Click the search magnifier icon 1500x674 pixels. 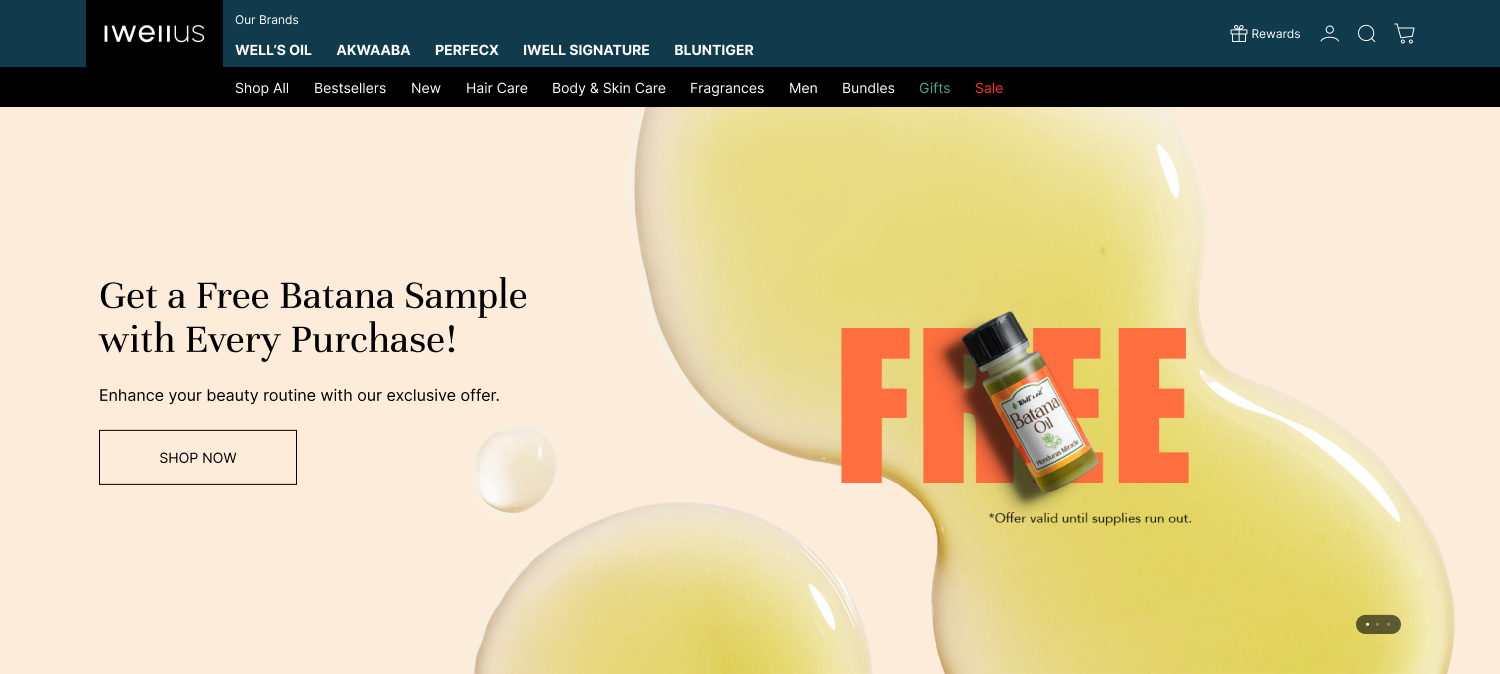(x=1367, y=34)
